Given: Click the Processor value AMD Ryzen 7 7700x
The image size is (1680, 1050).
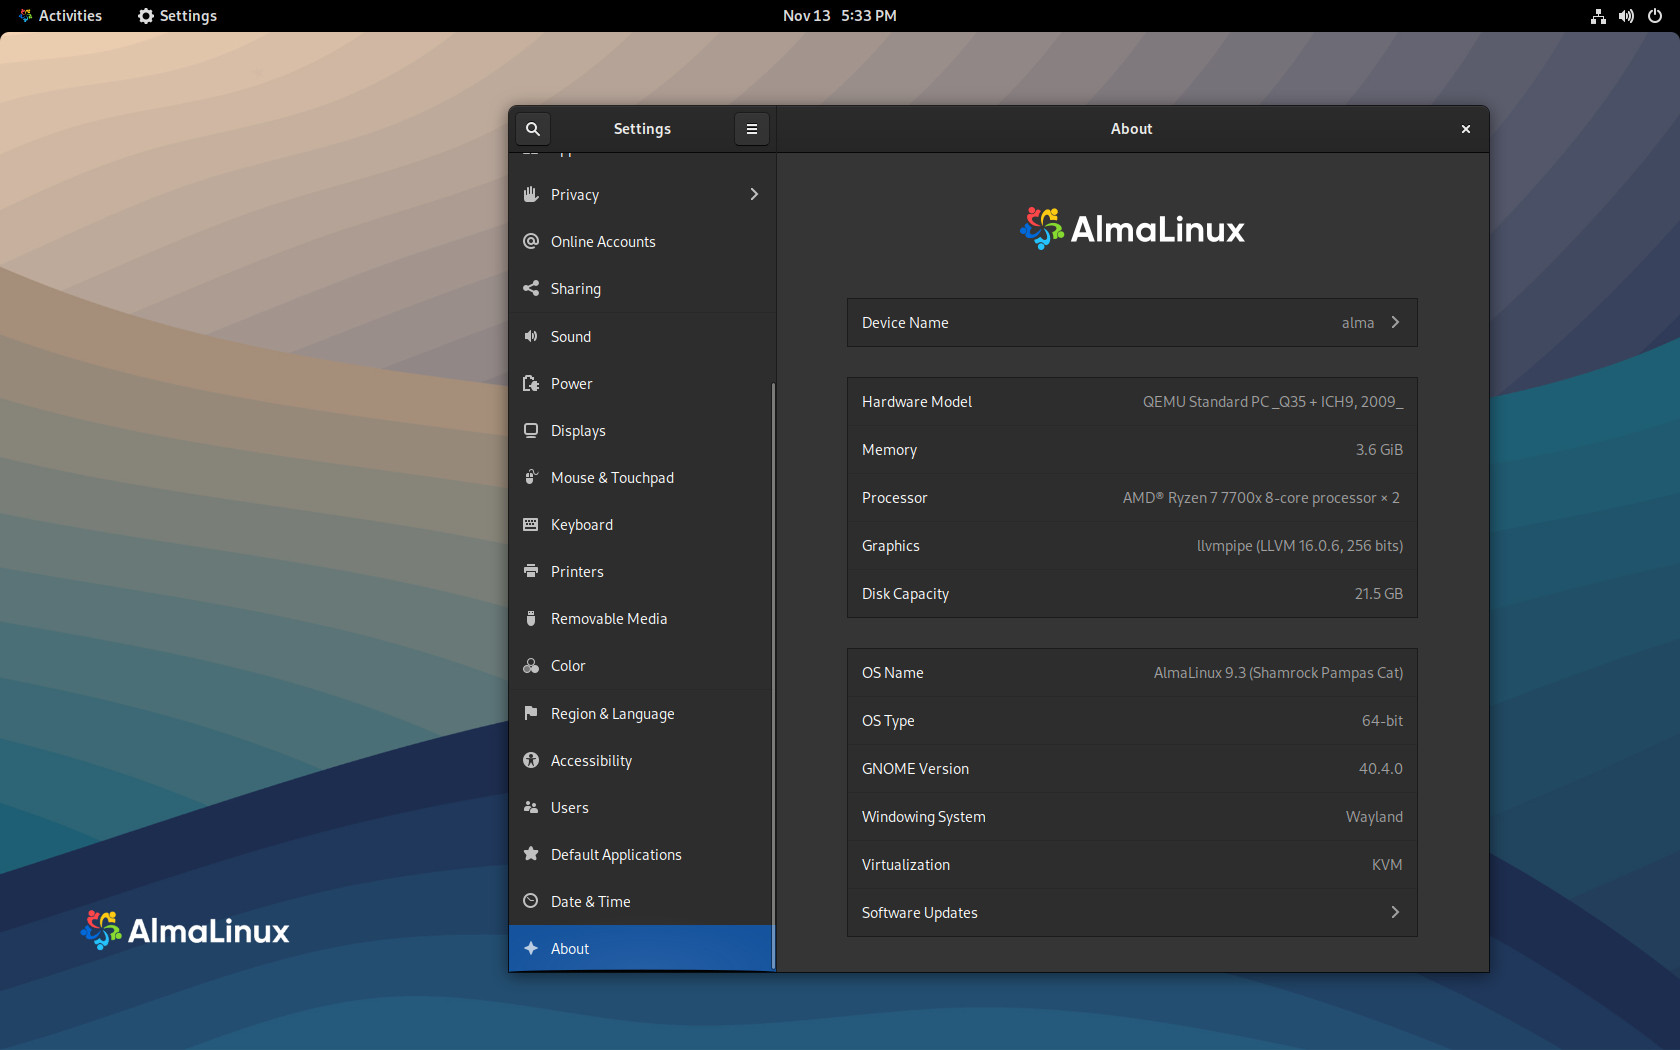Looking at the screenshot, I should (1261, 498).
